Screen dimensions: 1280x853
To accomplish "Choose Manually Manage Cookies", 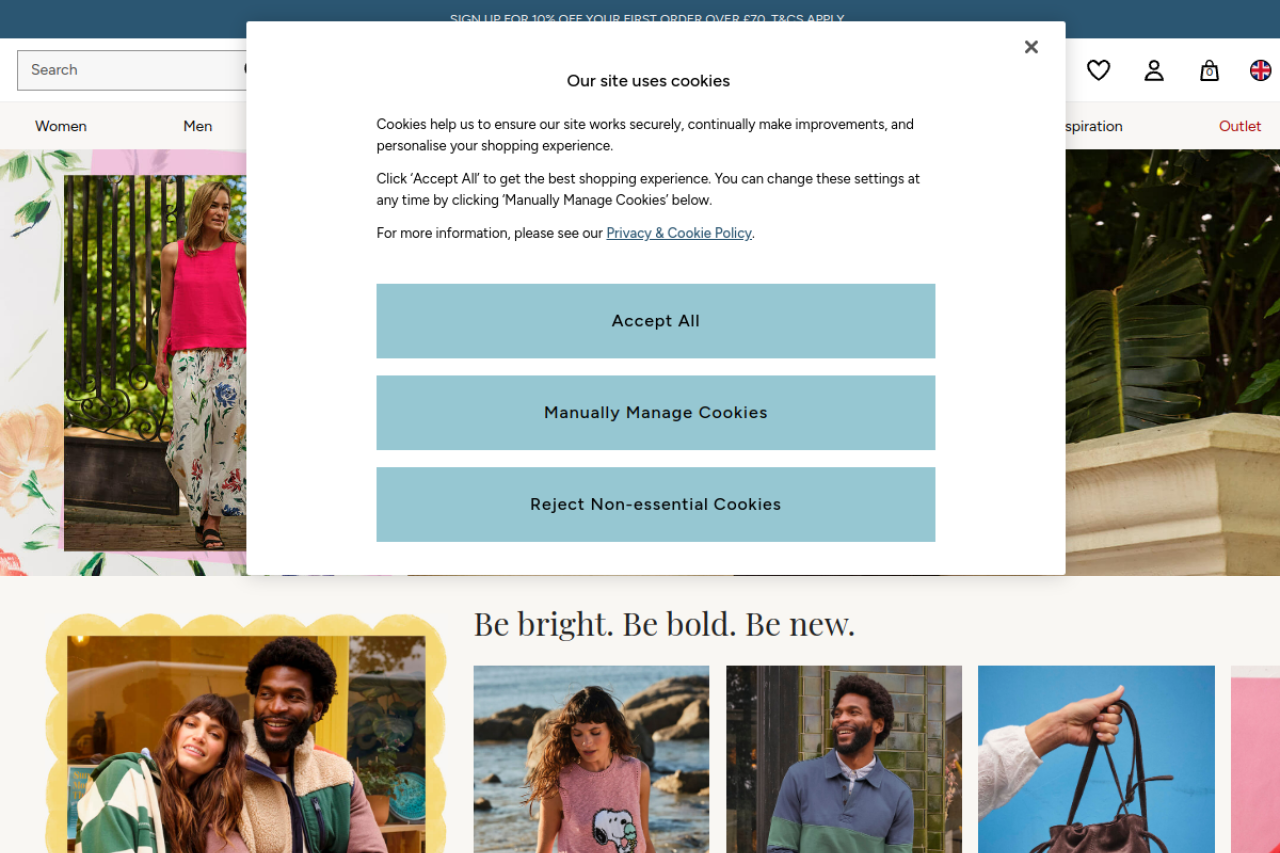I will tap(656, 413).
